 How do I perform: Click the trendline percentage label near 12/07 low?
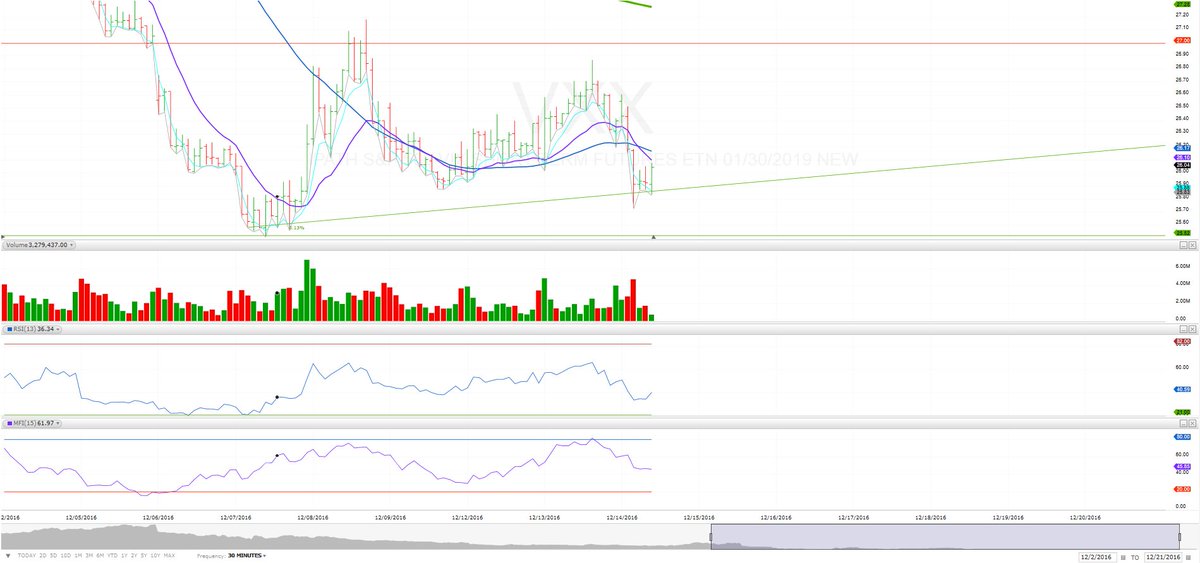(297, 228)
